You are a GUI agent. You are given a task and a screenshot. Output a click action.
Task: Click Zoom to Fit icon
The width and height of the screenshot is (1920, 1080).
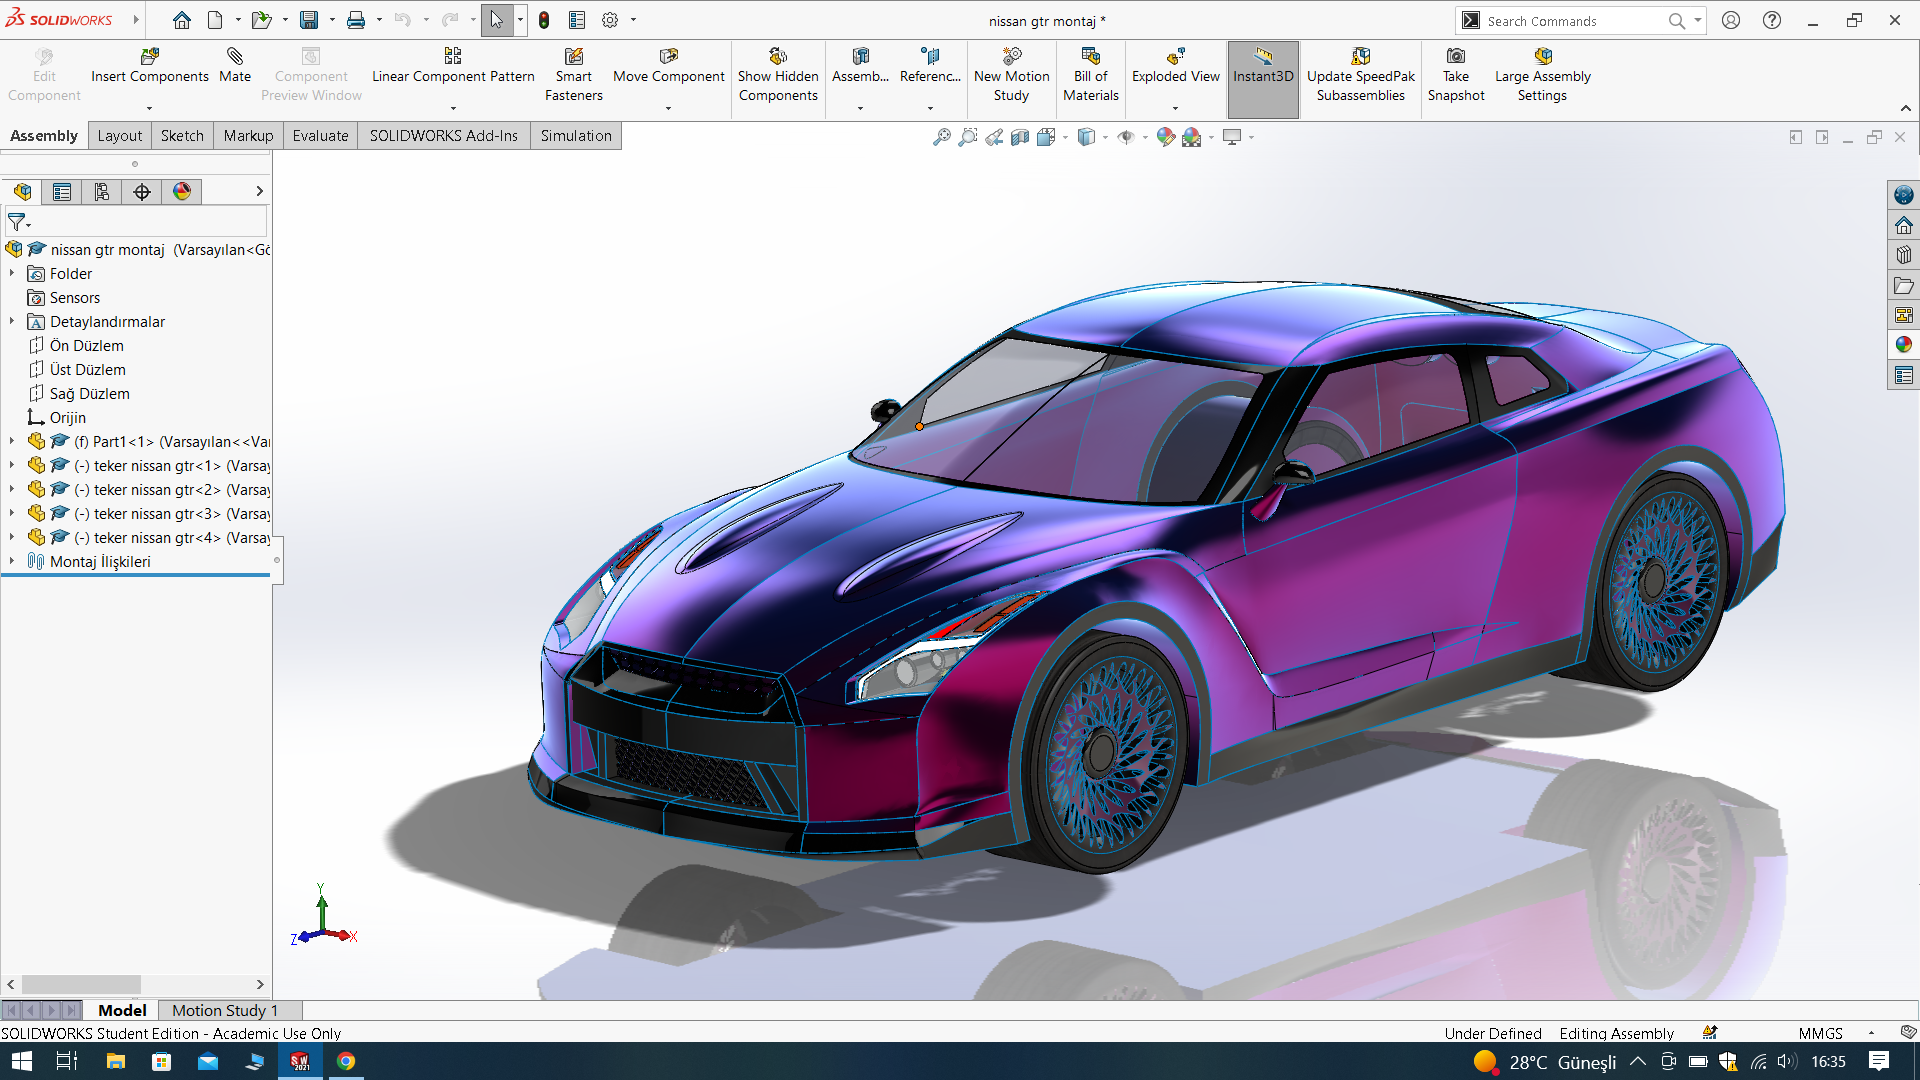[x=941, y=138]
